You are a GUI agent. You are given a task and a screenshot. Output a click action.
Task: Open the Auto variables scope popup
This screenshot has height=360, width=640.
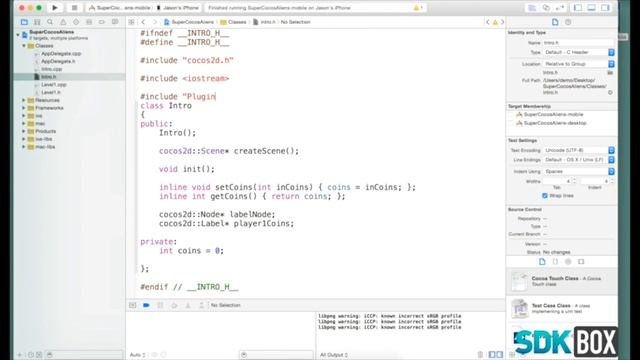pyautogui.click(x=138, y=355)
